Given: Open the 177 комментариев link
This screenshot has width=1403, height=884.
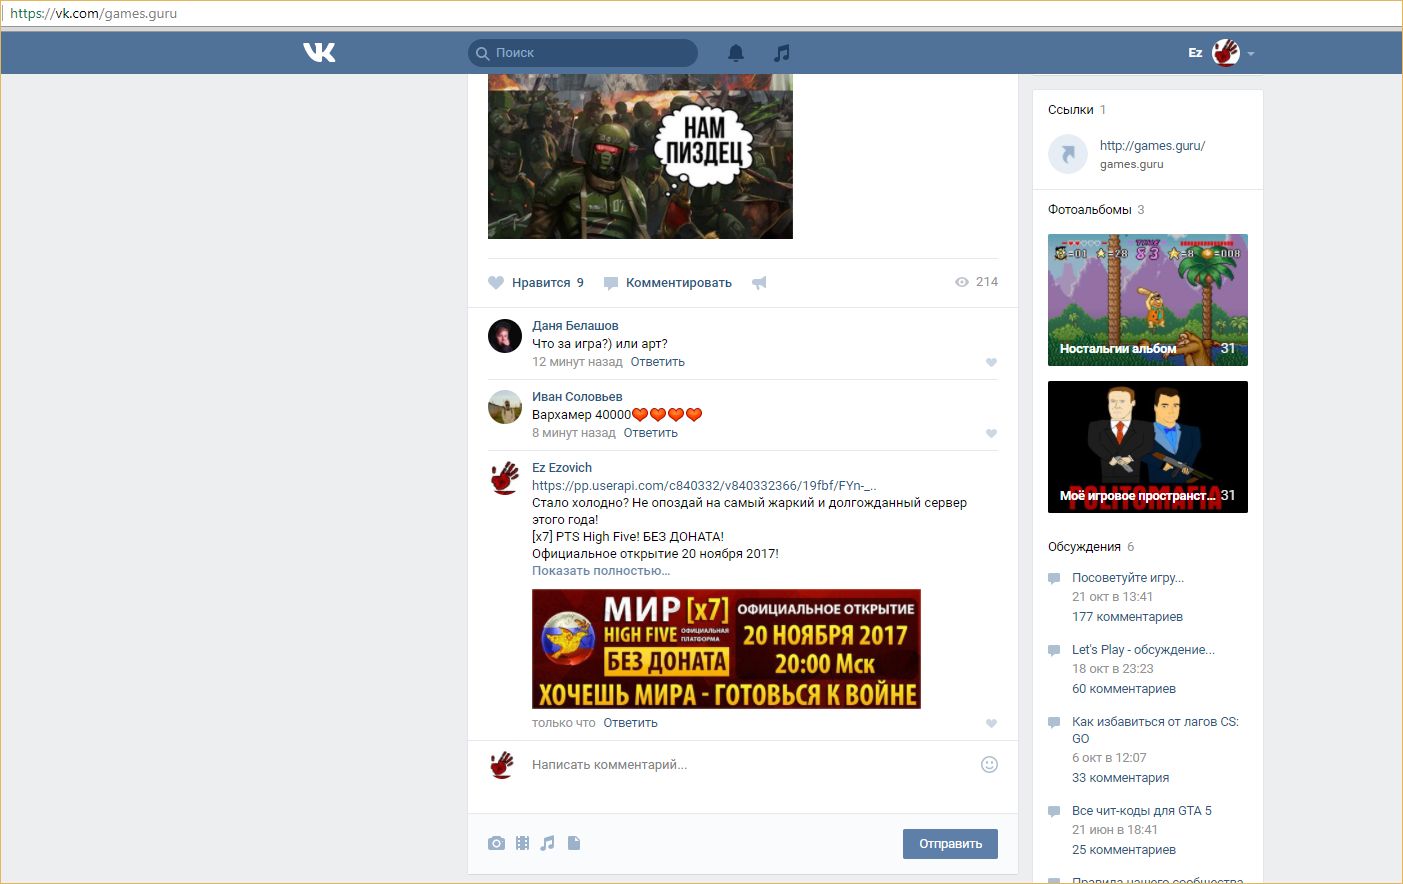Looking at the screenshot, I should [x=1127, y=617].
